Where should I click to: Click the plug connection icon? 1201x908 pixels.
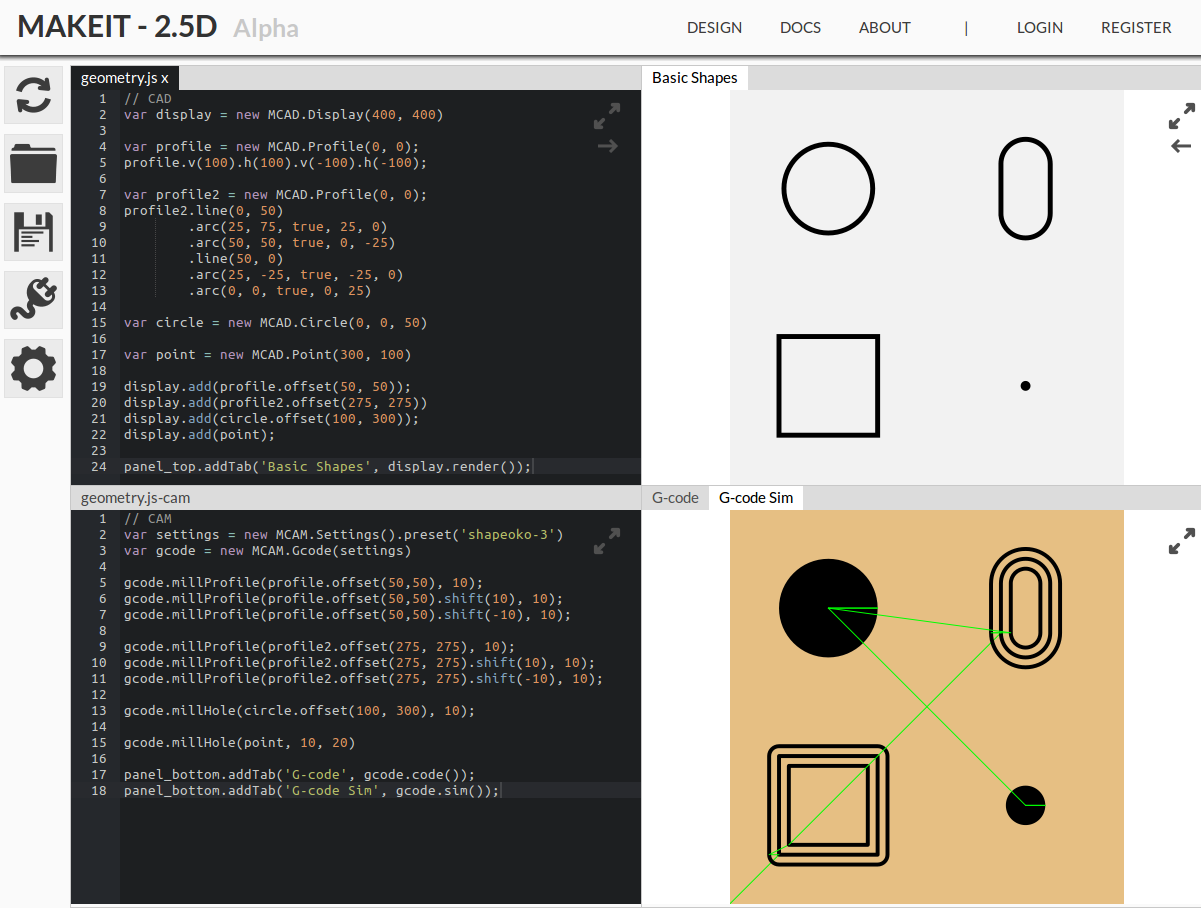(34, 300)
